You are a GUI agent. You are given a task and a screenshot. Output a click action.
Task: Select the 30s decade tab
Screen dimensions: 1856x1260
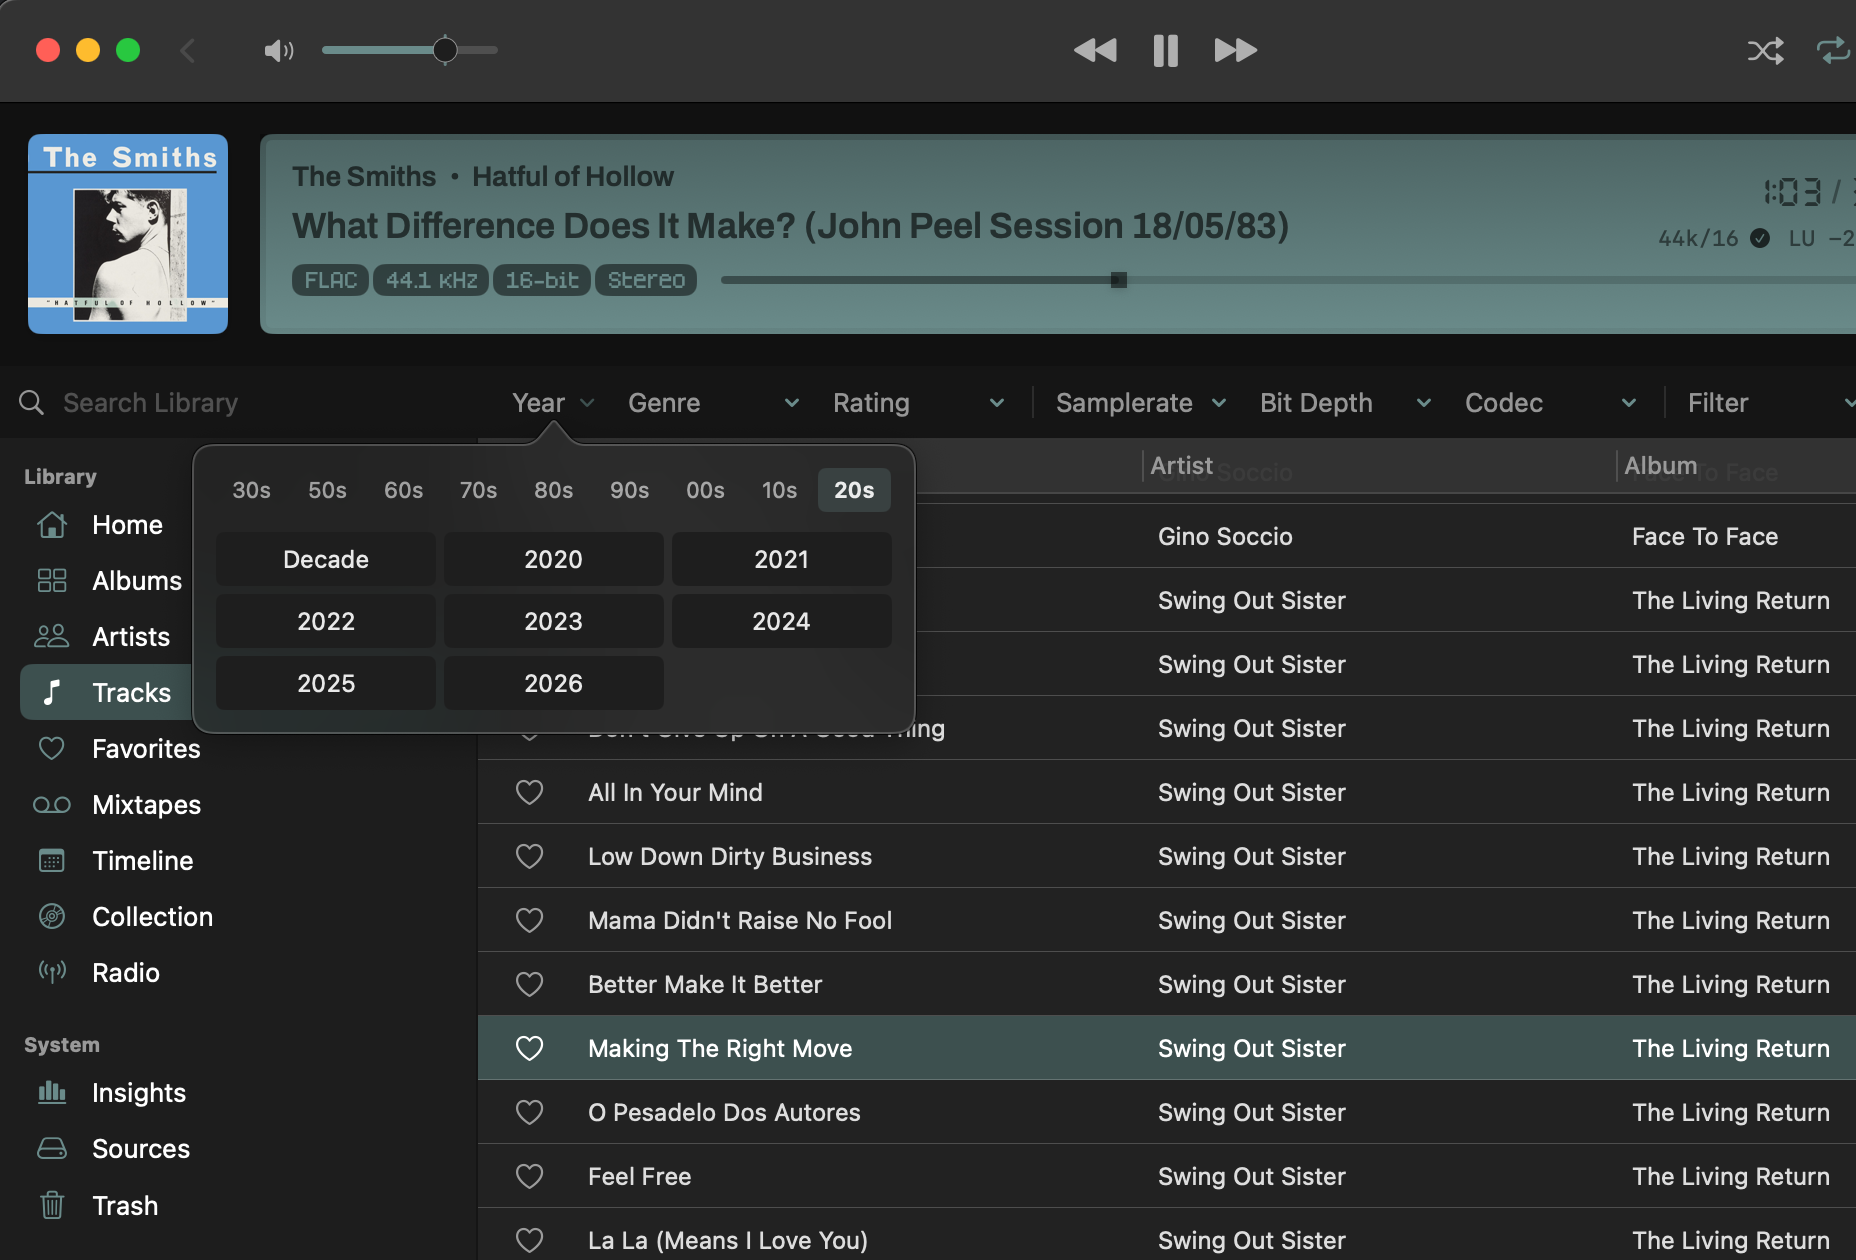[252, 490]
